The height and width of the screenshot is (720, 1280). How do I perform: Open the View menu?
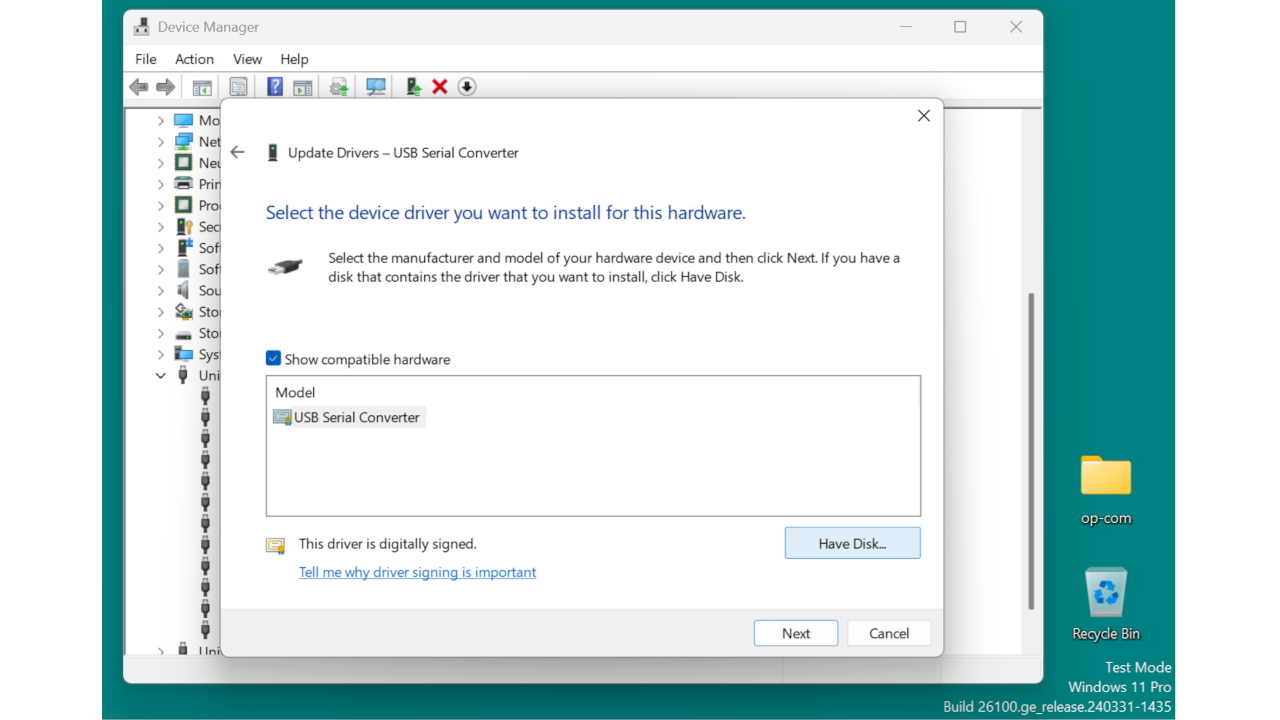247,59
